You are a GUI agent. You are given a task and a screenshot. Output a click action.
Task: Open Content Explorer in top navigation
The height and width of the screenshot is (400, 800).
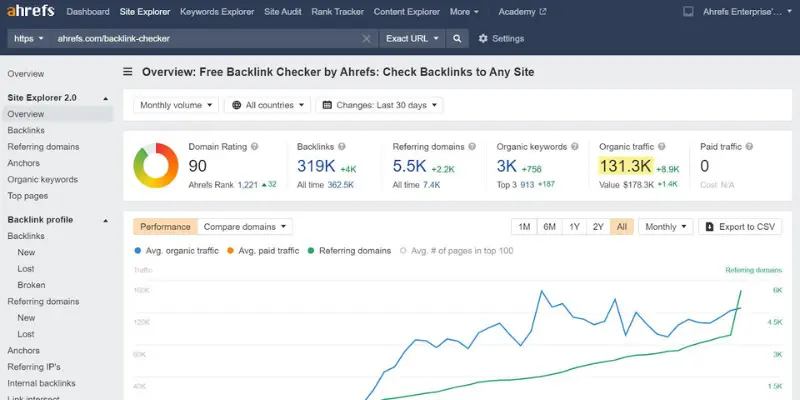pos(407,12)
